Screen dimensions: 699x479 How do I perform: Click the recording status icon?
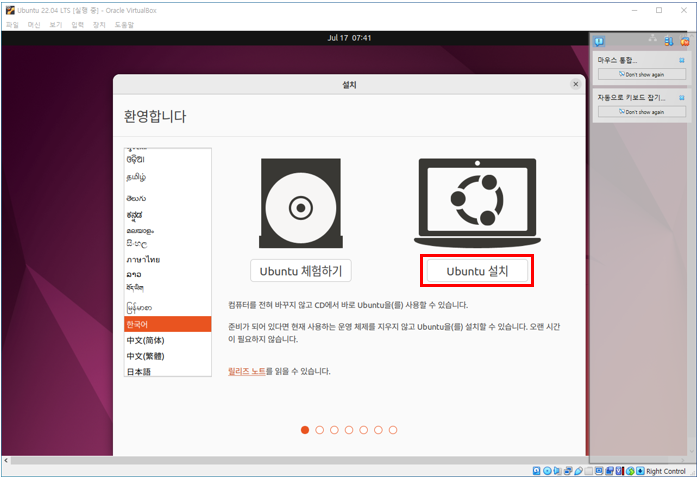[x=609, y=471]
